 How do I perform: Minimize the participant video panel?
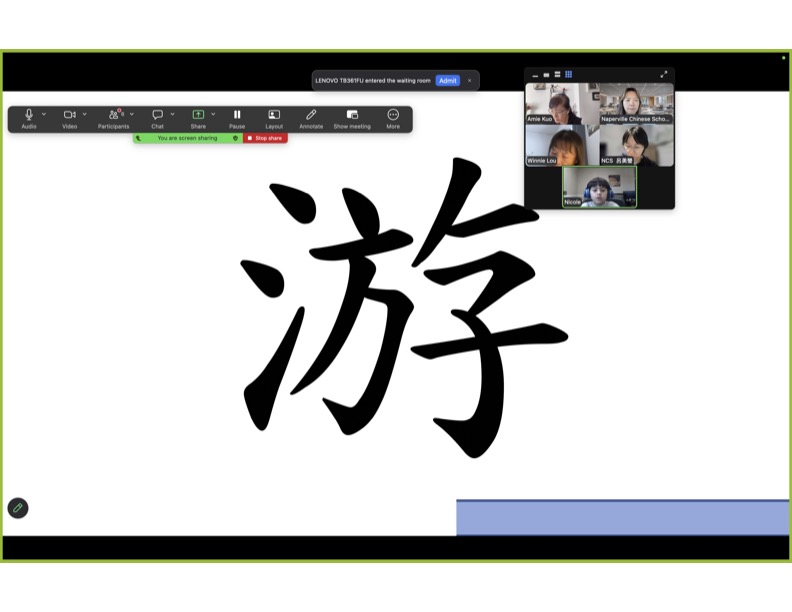535,75
